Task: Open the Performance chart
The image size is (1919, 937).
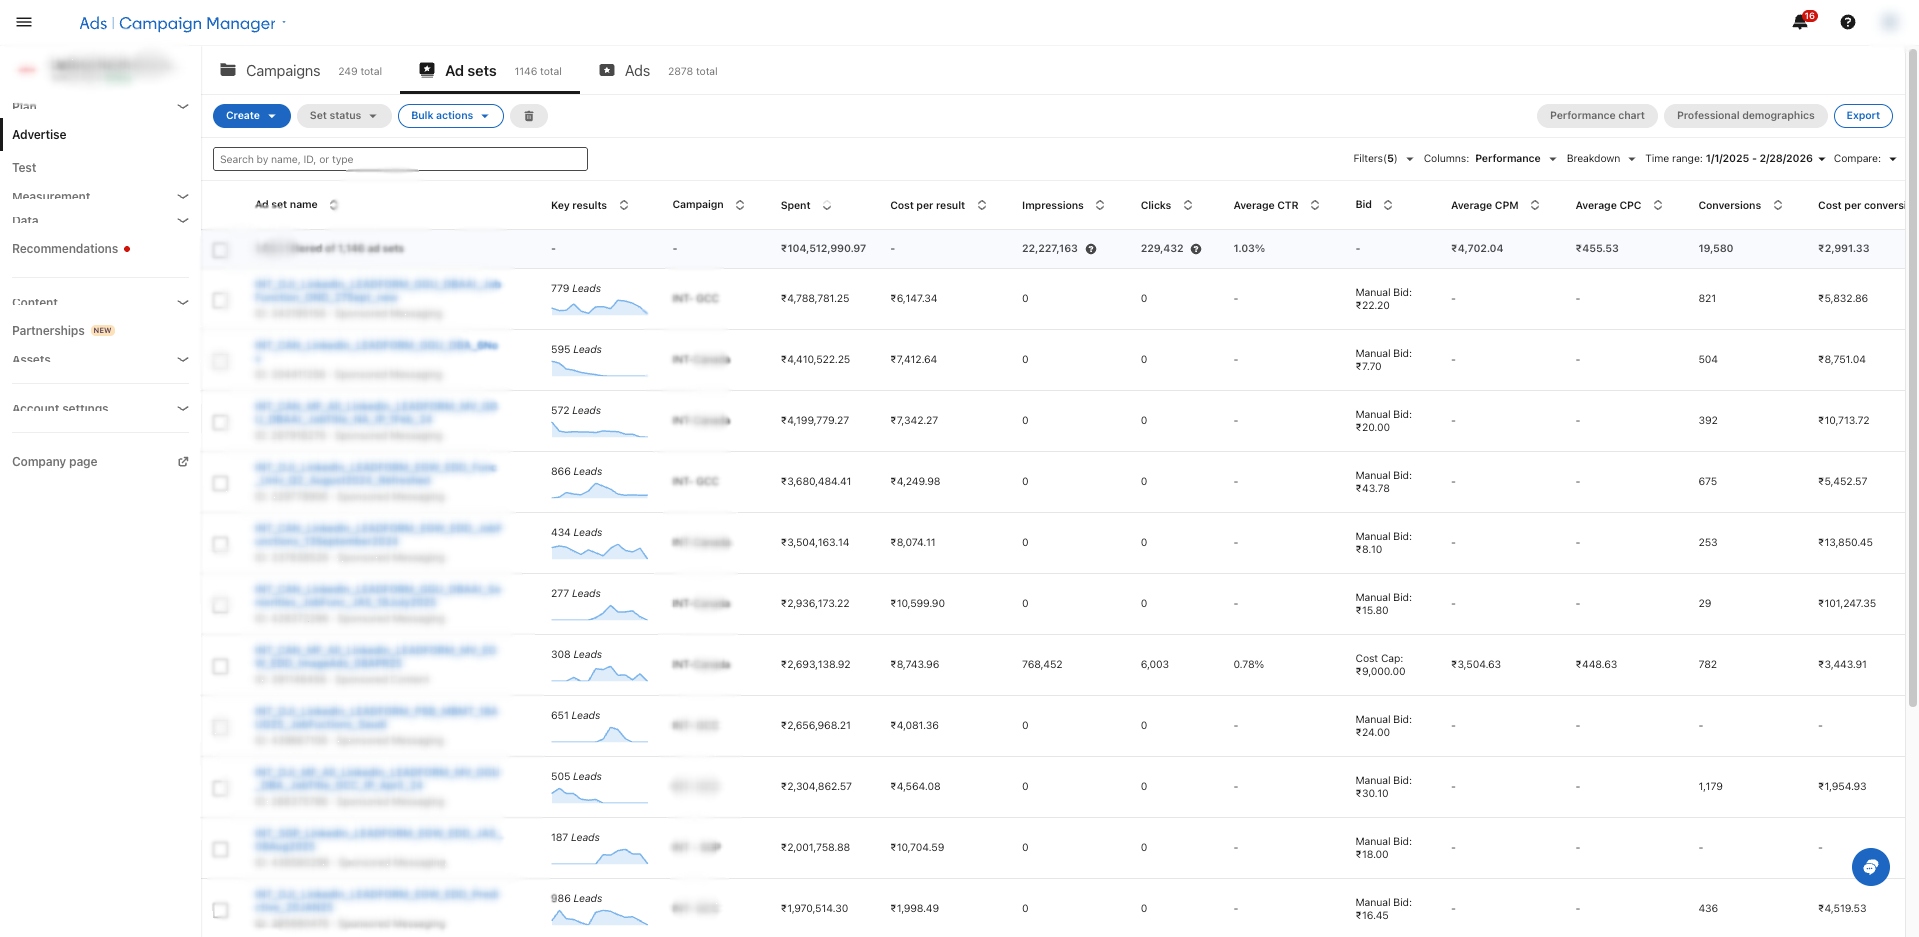Action: pyautogui.click(x=1596, y=116)
